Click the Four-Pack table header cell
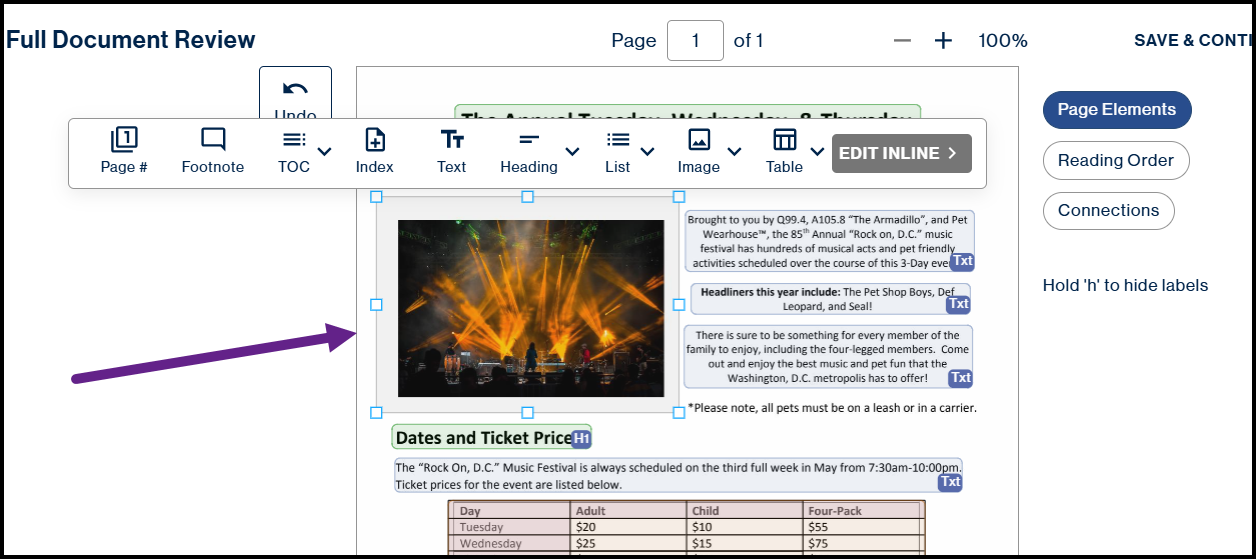 click(863, 510)
